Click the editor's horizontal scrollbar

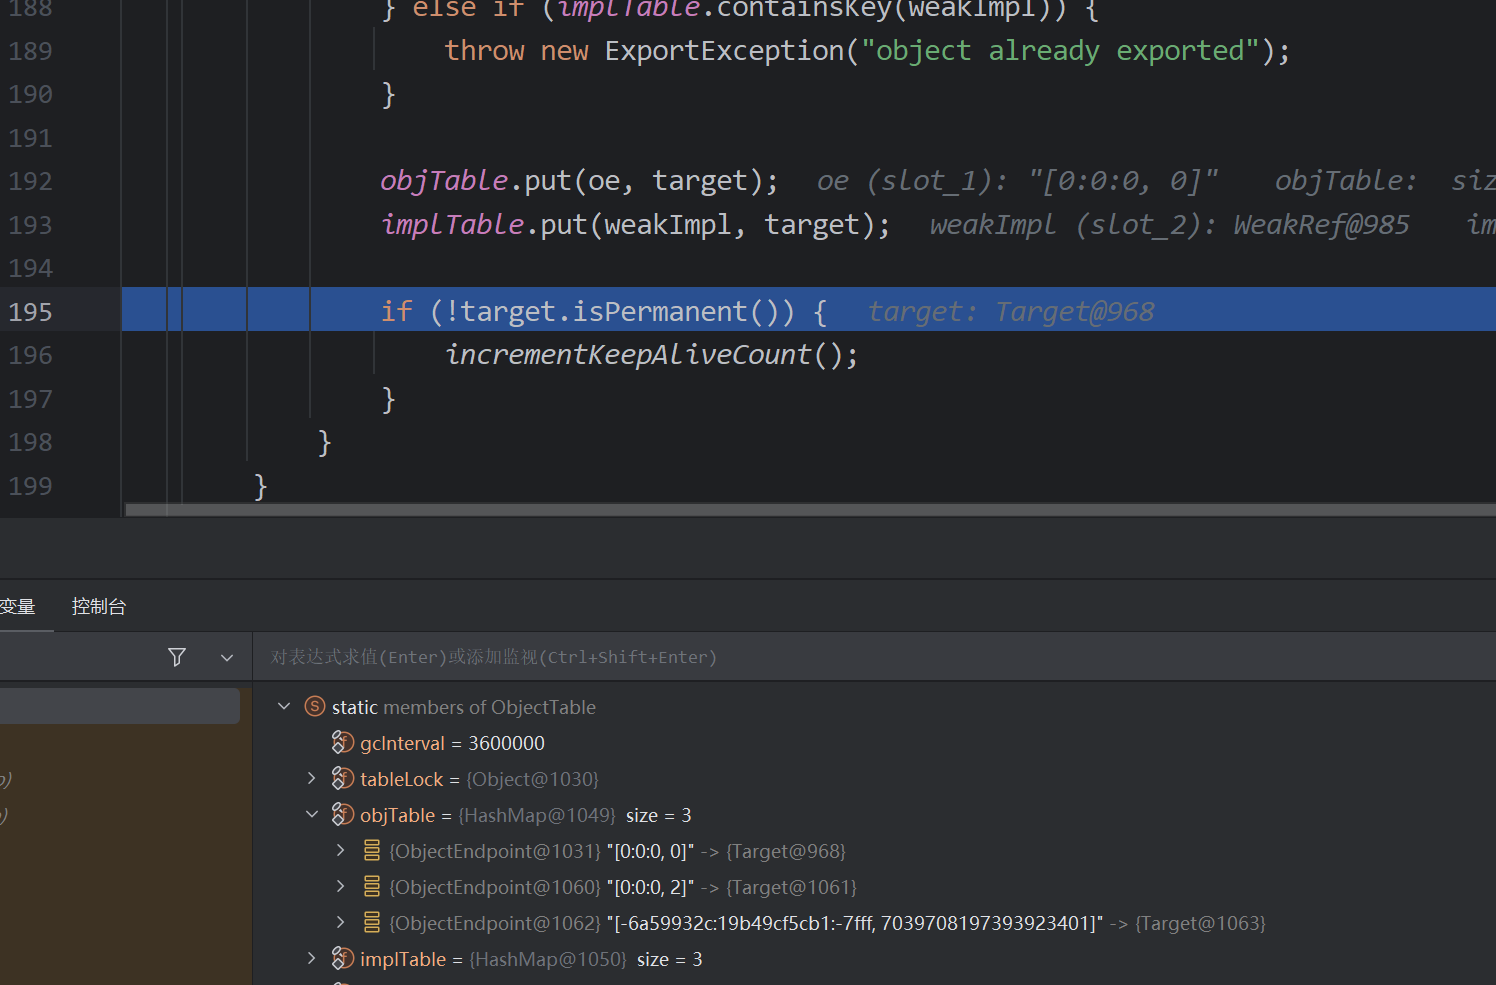tap(800, 510)
